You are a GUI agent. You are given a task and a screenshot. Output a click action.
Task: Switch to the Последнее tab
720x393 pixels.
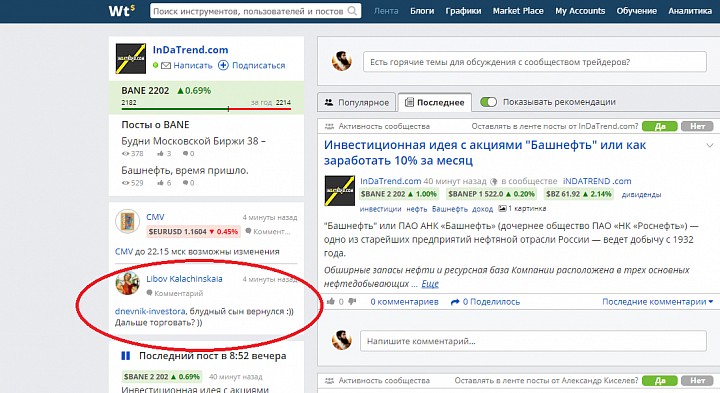[434, 102]
